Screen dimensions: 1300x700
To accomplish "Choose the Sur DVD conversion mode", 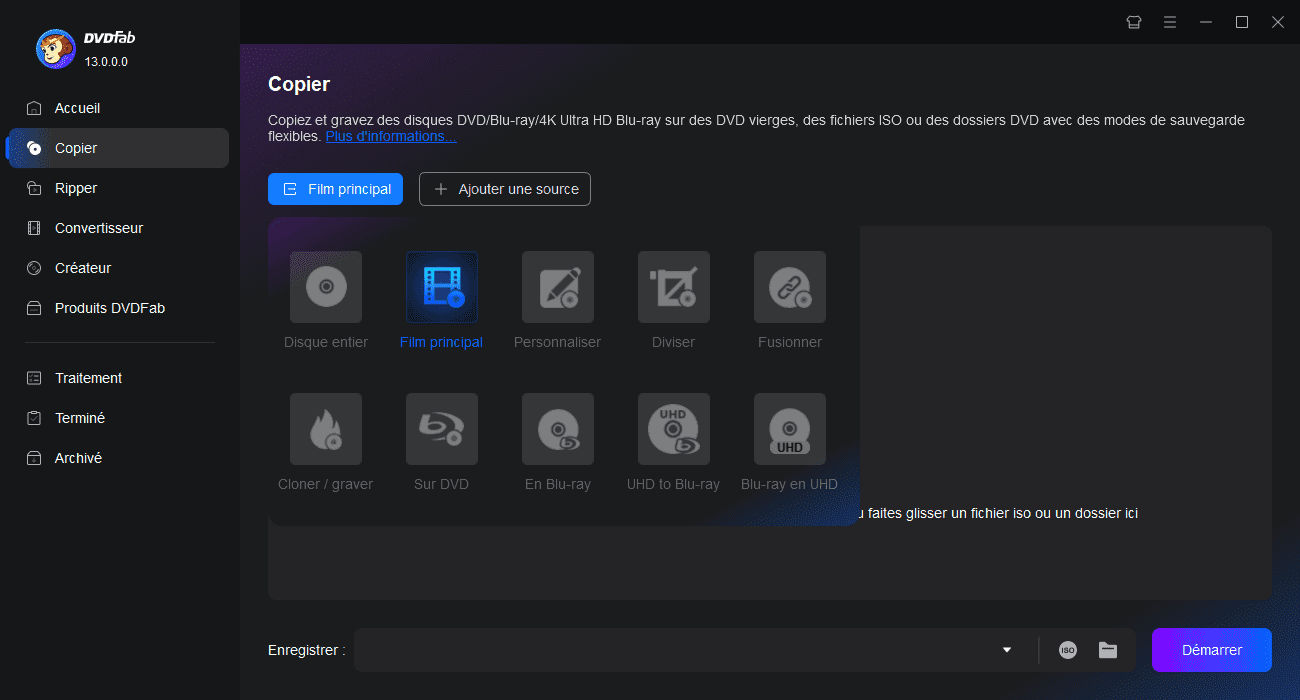I will pyautogui.click(x=442, y=429).
